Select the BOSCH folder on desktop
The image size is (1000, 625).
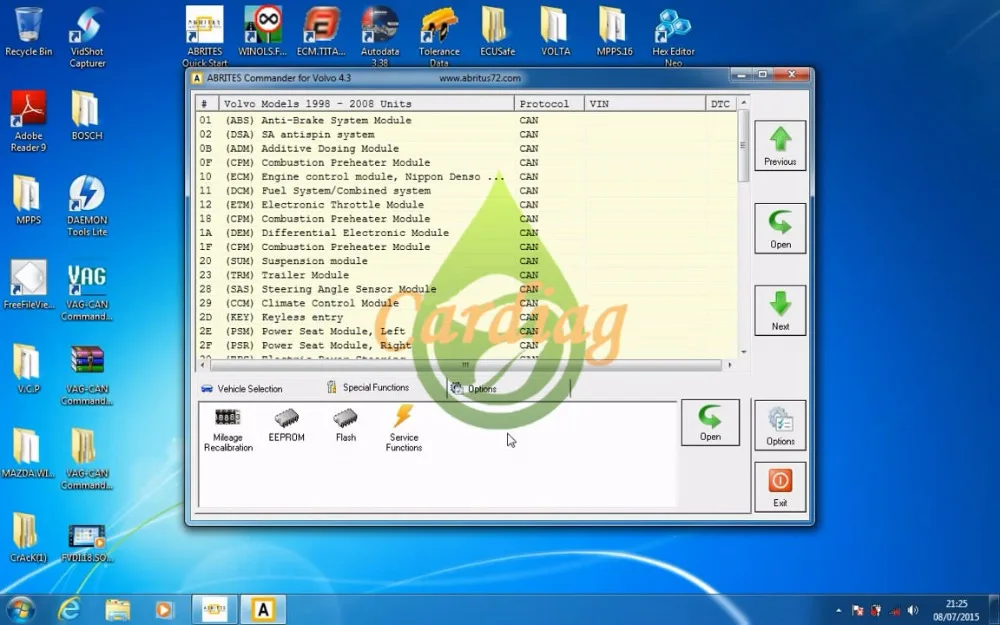(x=87, y=116)
